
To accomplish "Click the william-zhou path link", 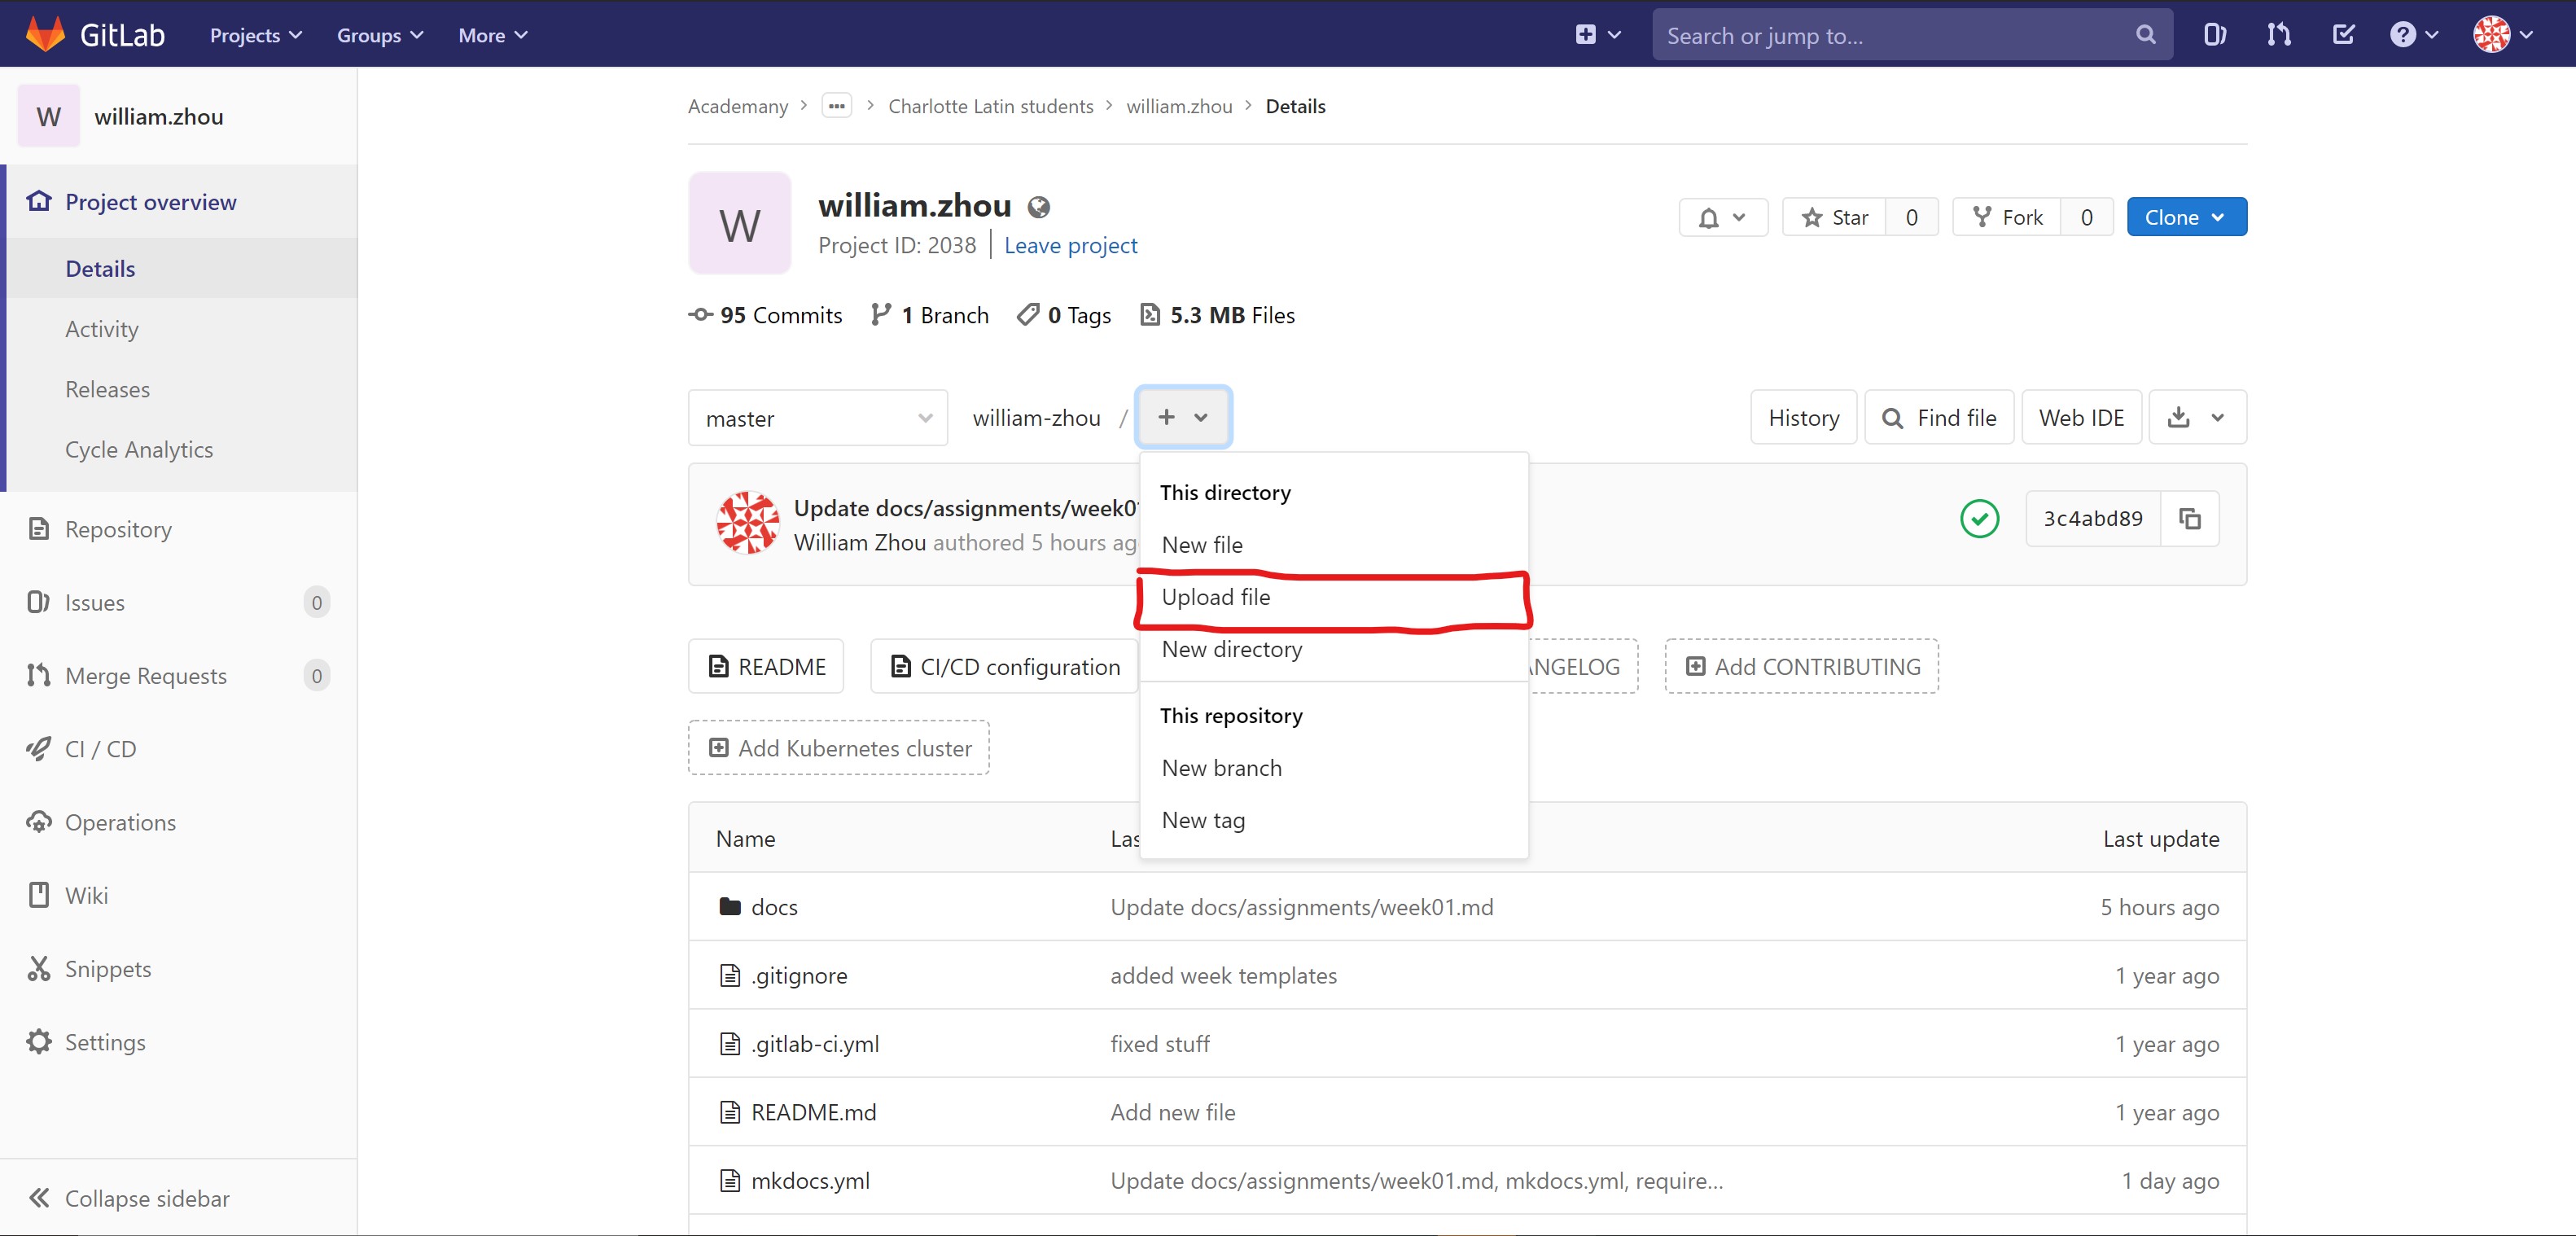I will (x=1036, y=418).
